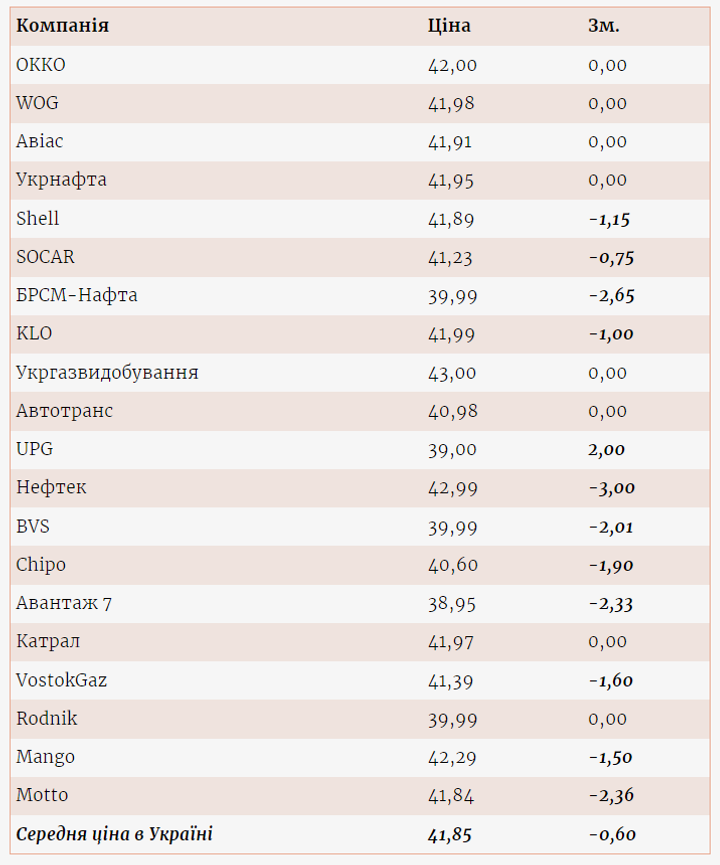Select the SOCAR price 41,23
Image resolution: width=720 pixels, height=865 pixels.
(x=449, y=257)
